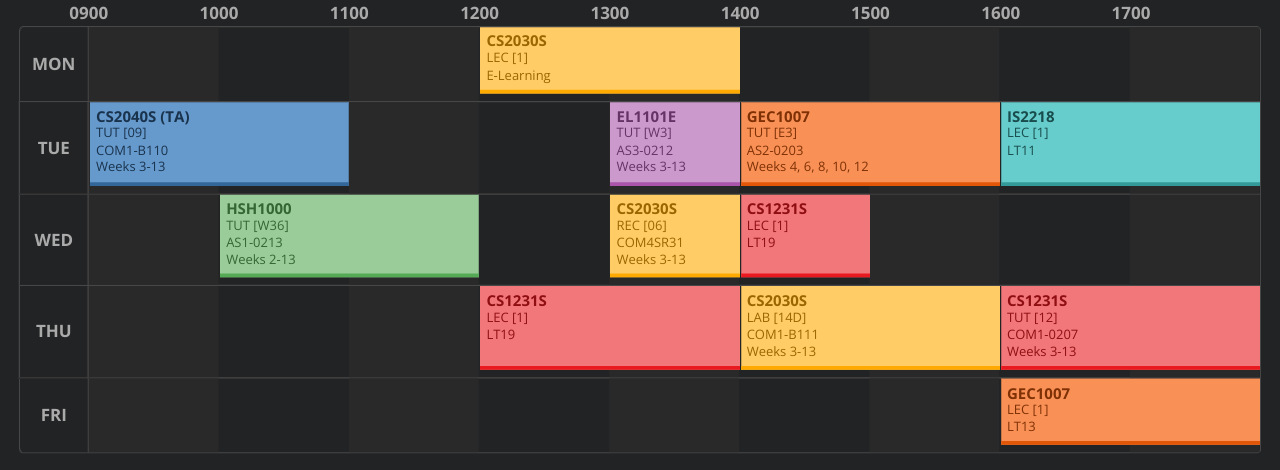The image size is (1280, 470).
Task: Select the 1700 time header
Action: point(1131,14)
